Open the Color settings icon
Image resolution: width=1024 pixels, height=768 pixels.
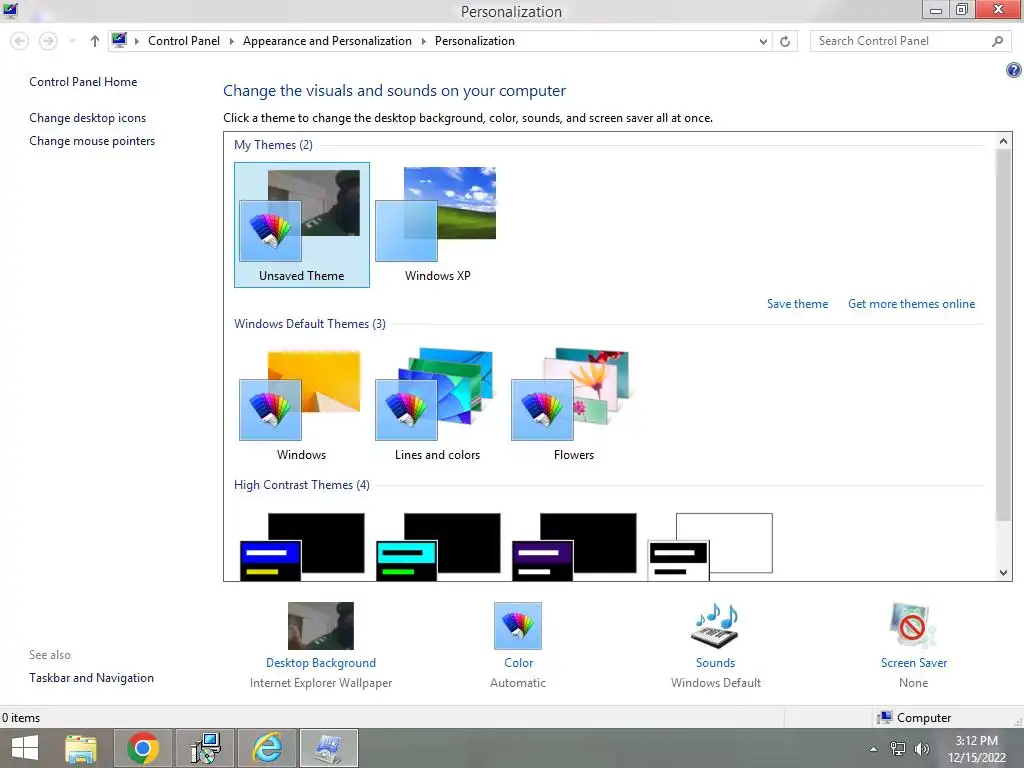(x=518, y=626)
